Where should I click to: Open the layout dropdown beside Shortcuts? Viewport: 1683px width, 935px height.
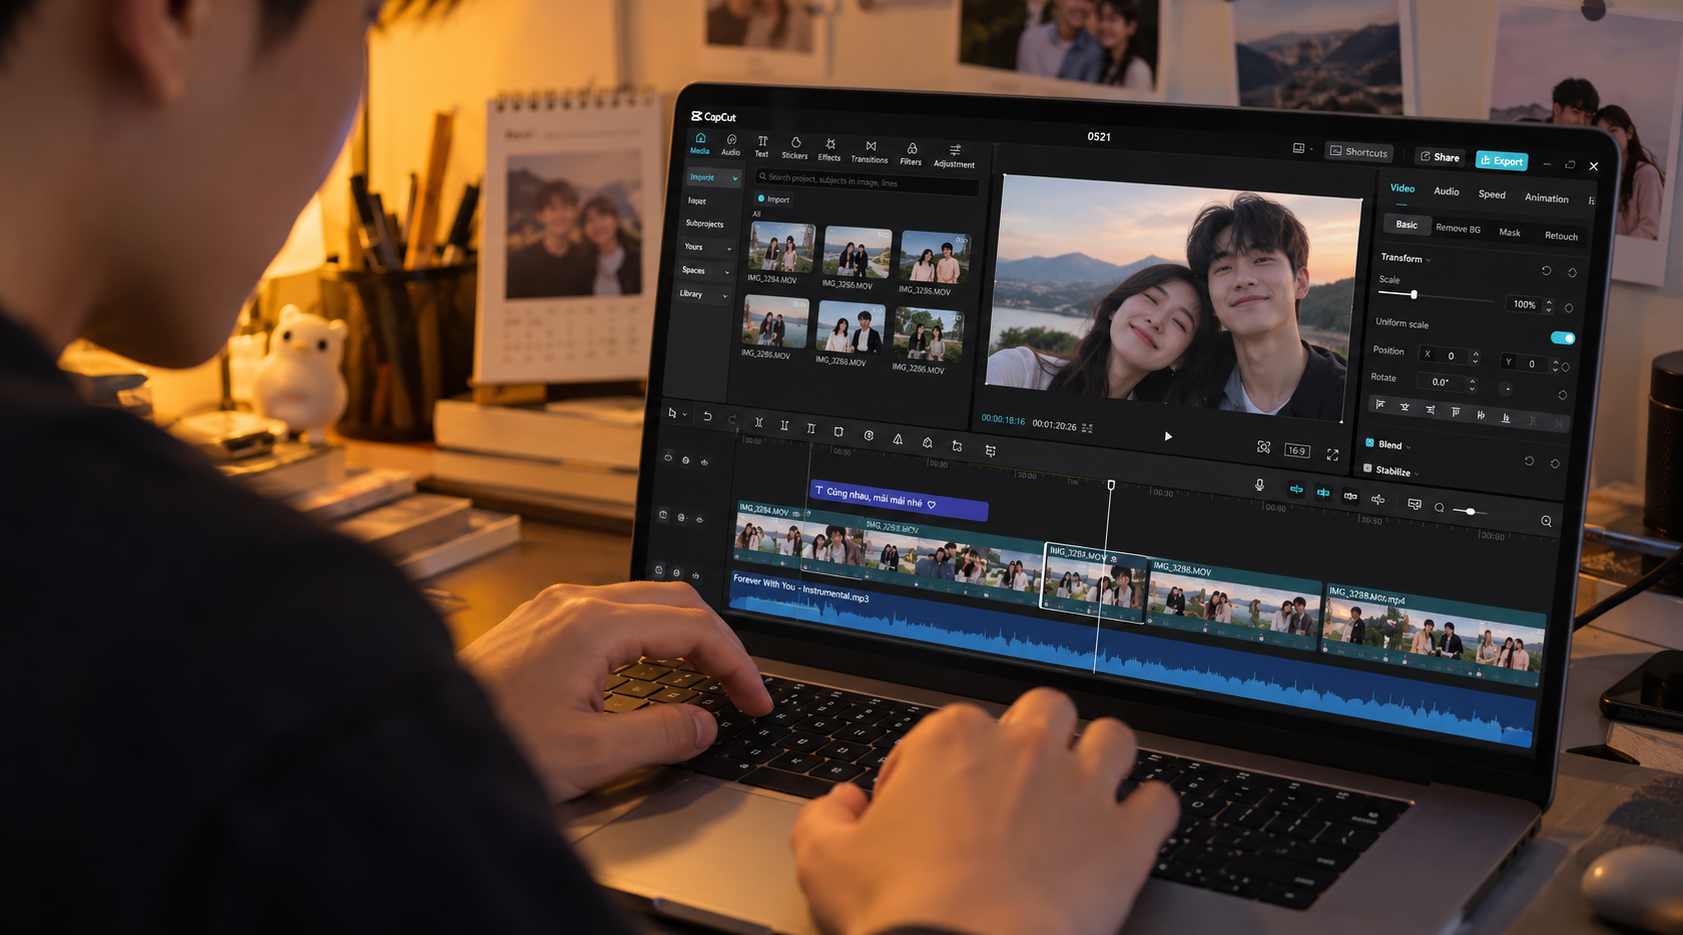1302,148
